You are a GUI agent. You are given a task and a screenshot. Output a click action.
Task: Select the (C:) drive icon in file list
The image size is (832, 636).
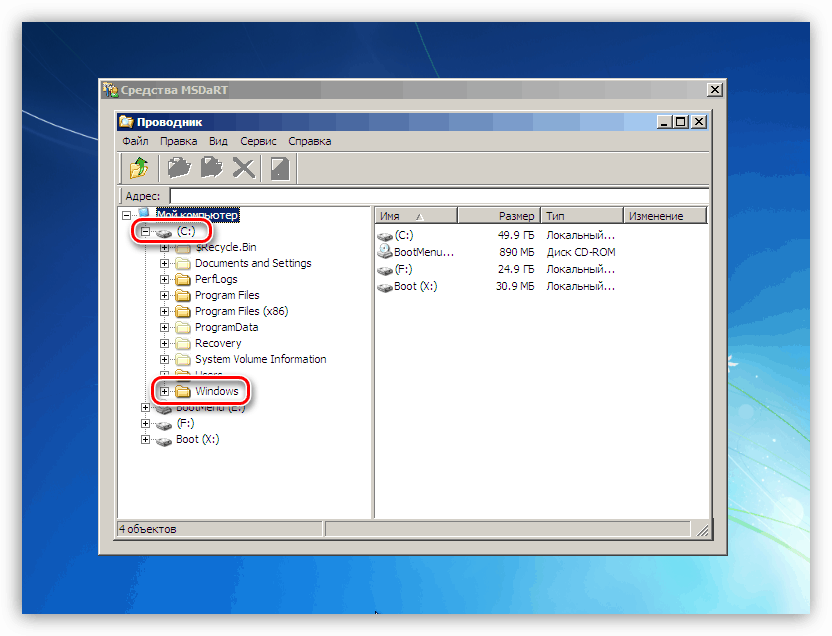[x=385, y=236]
